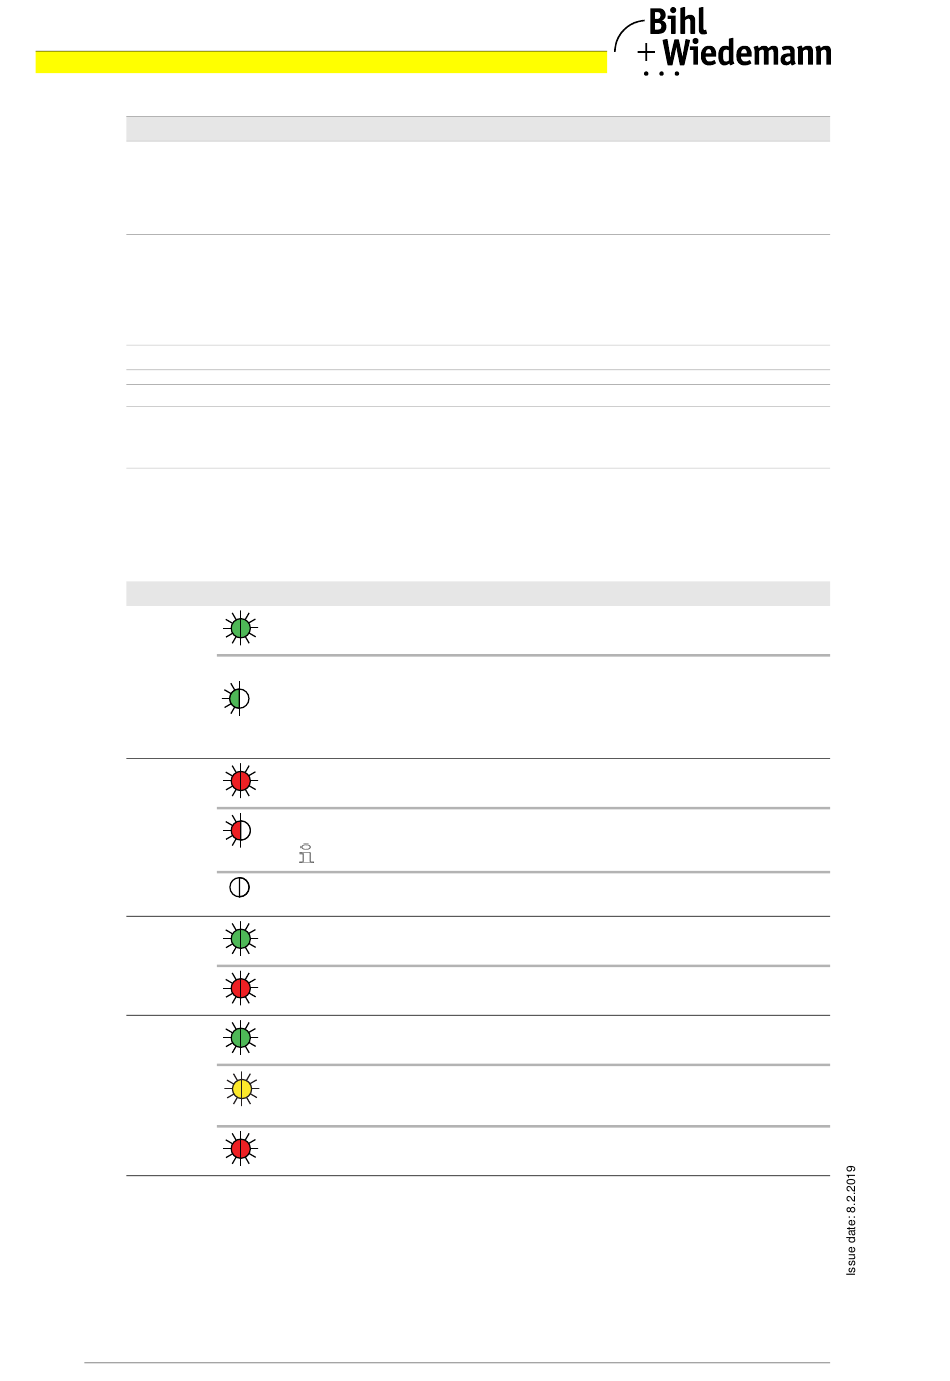Click the upper grey table header row
Image resolution: width=950 pixels, height=1381 pixels.
(478, 129)
